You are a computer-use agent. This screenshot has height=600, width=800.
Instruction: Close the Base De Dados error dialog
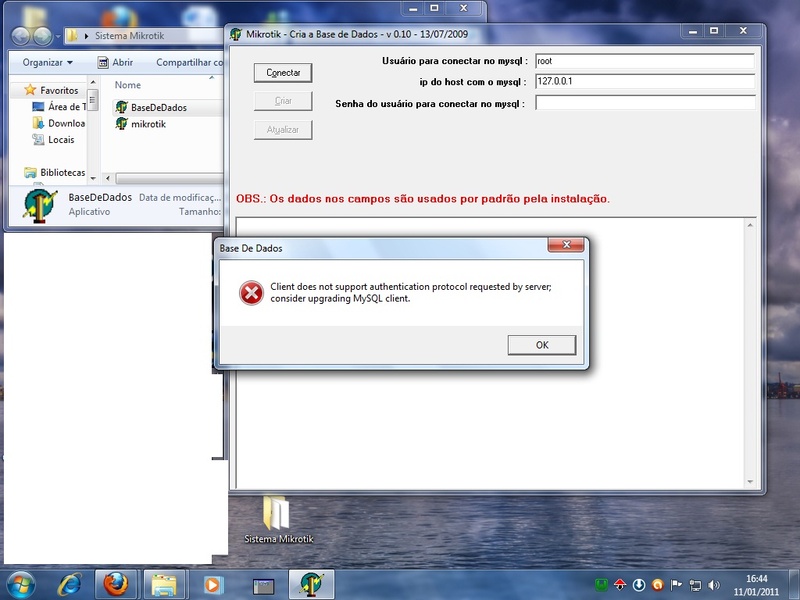point(566,245)
